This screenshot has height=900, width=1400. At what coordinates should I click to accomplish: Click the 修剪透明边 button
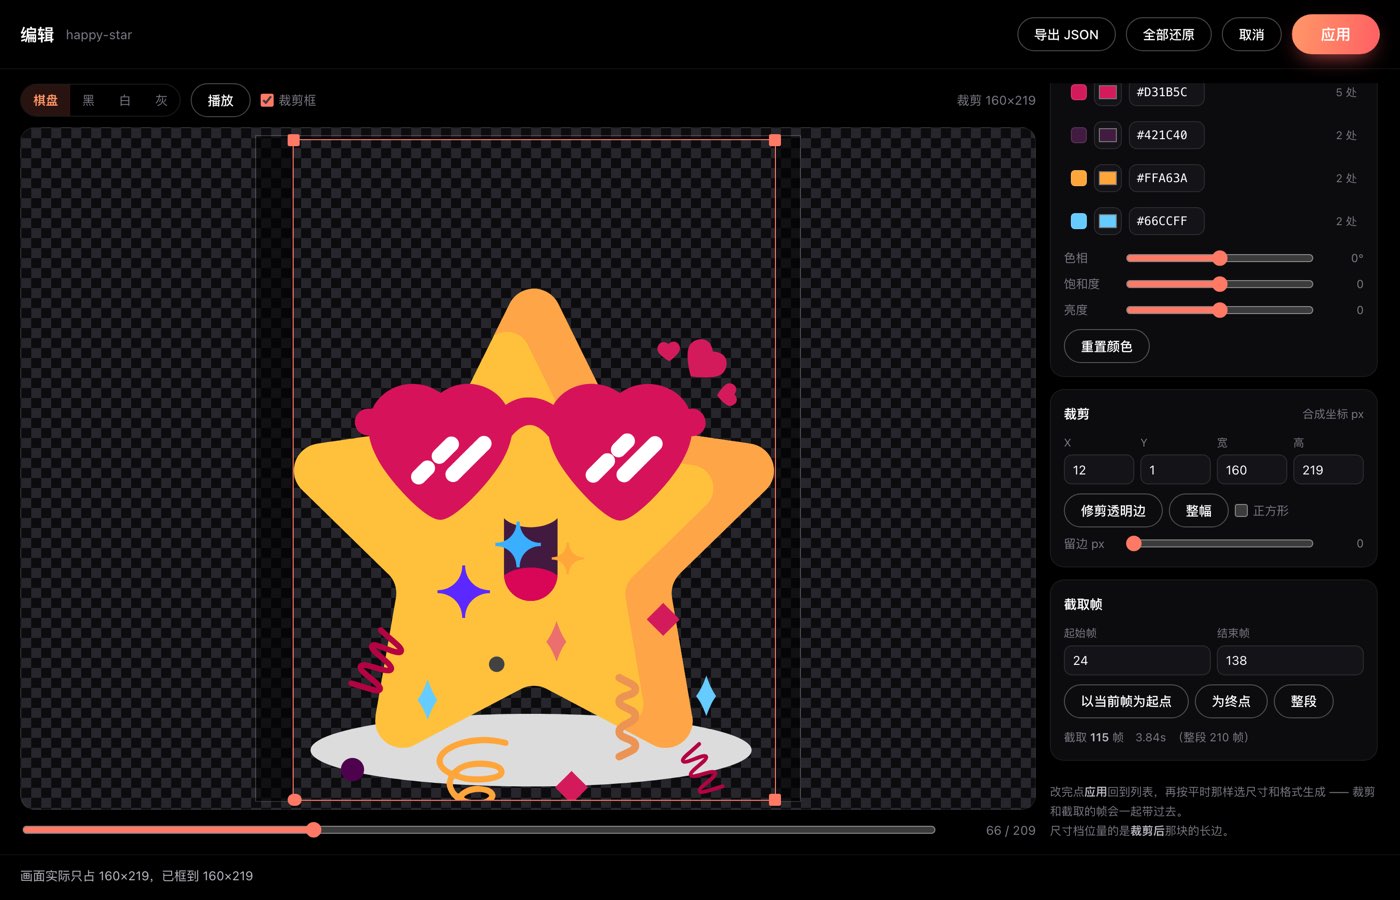click(1113, 510)
